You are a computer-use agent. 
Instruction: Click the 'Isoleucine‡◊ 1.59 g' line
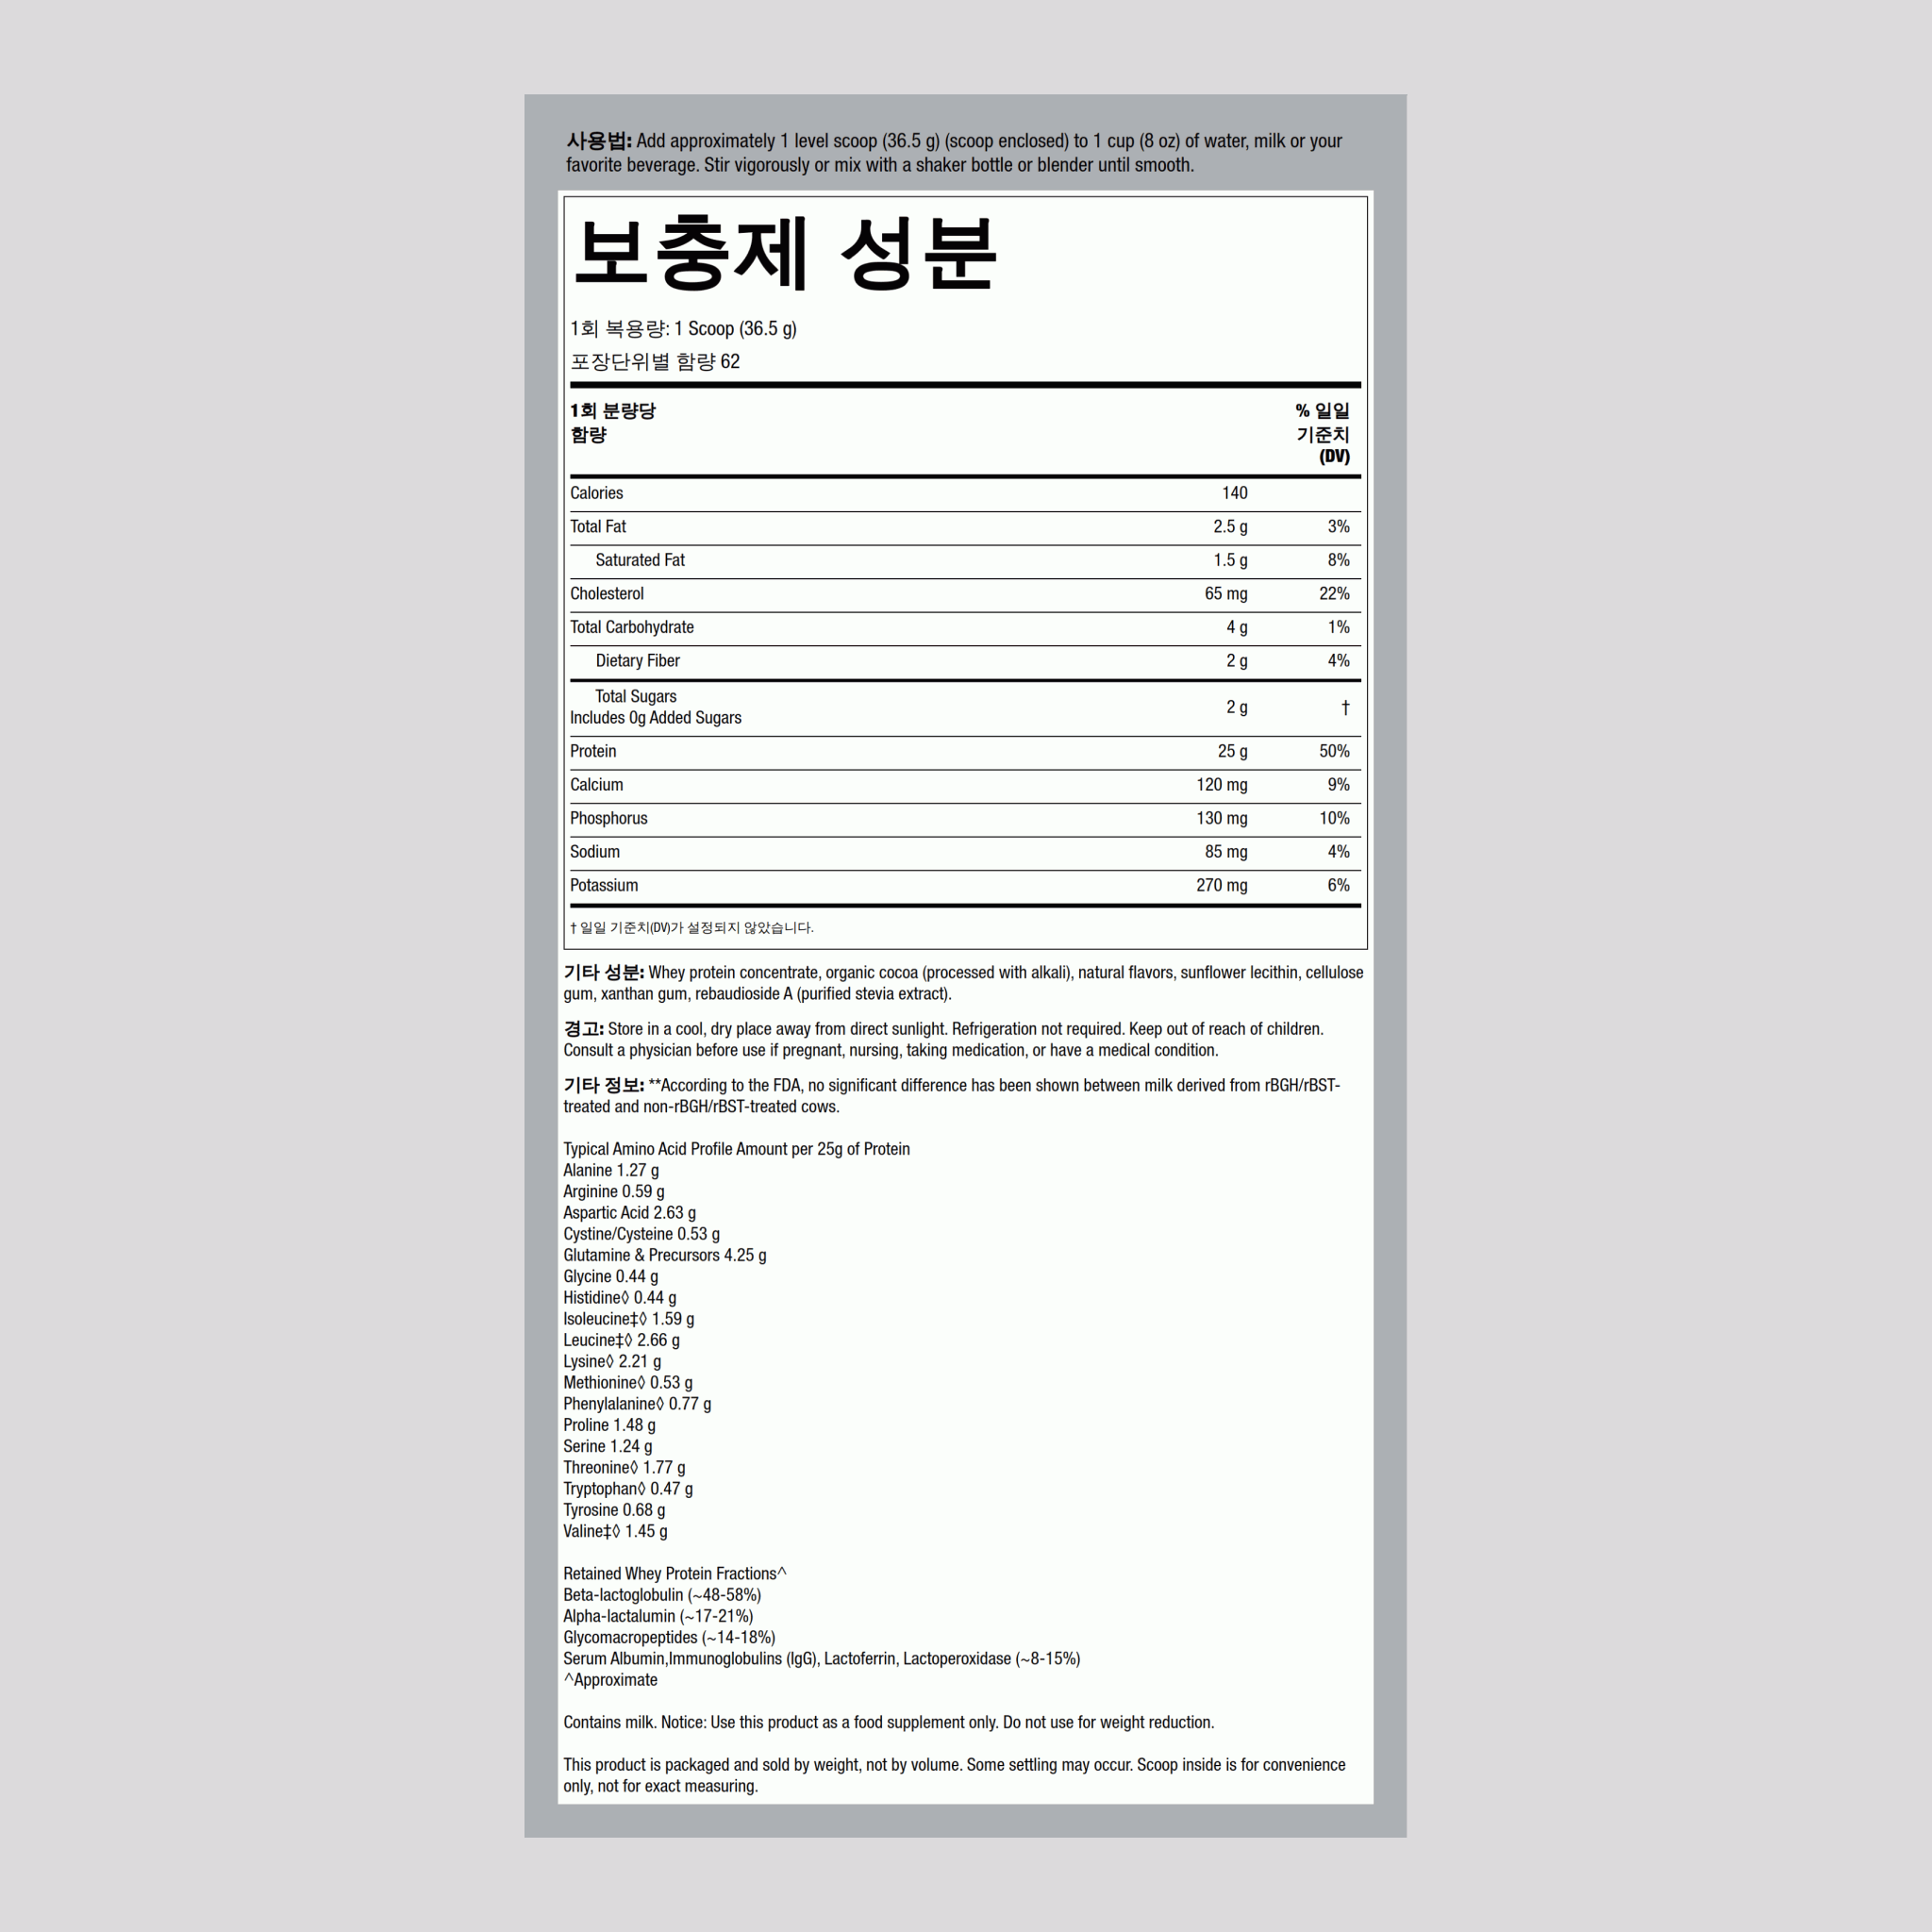click(x=629, y=1320)
